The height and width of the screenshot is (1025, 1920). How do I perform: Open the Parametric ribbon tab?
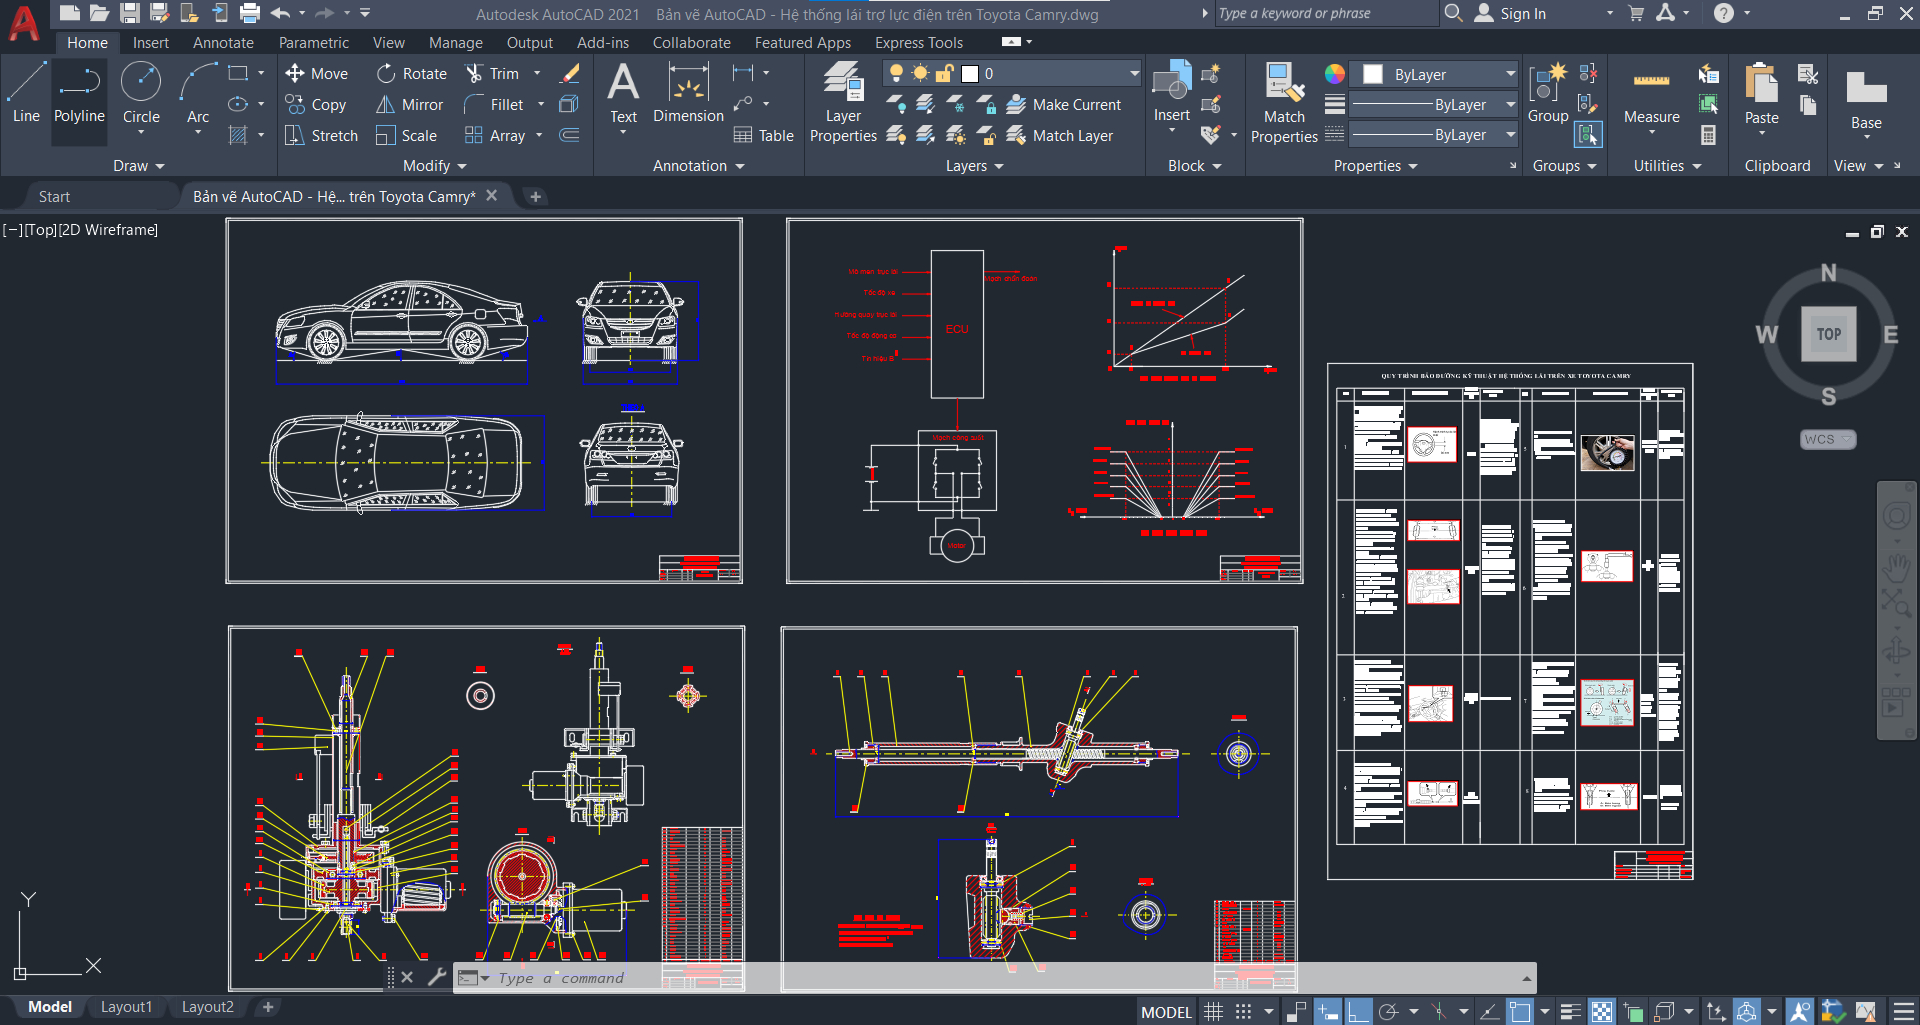[x=314, y=42]
